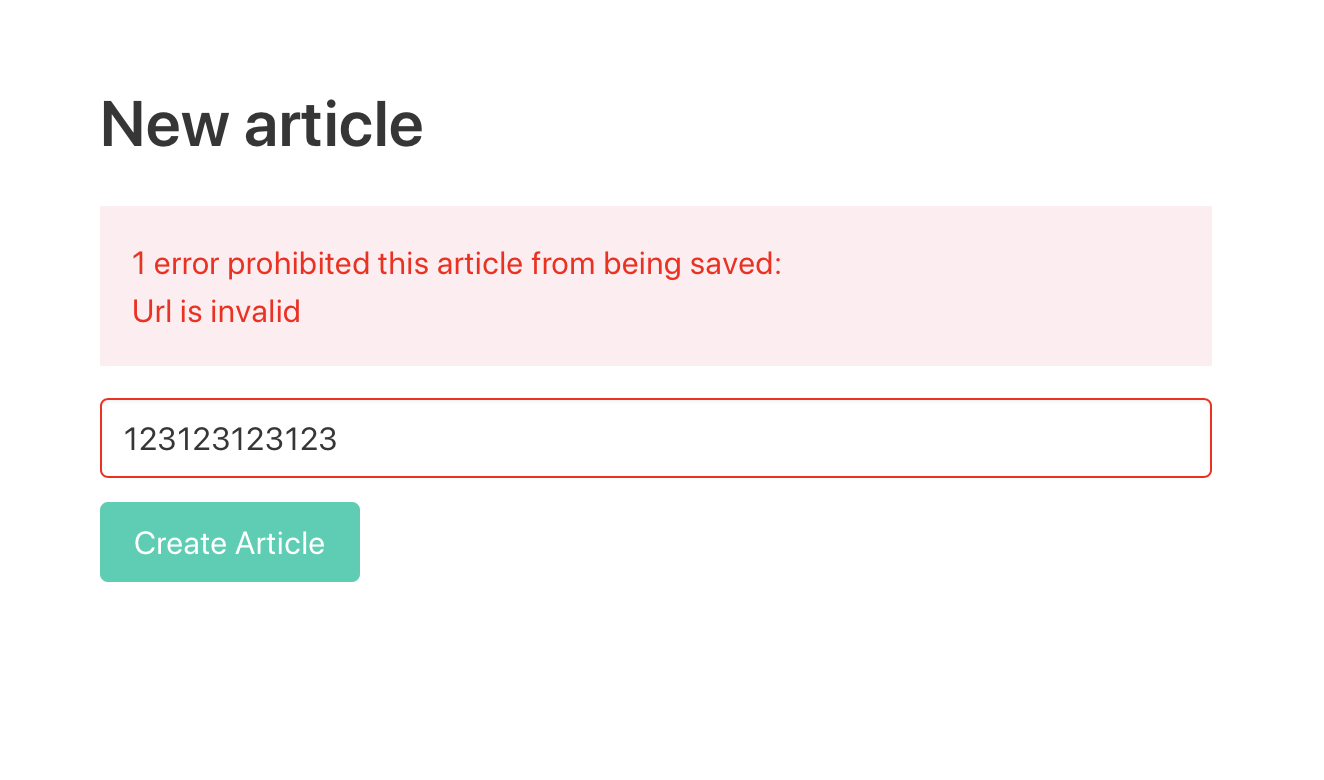
Task: Click the "Url is invalid" error message
Action: [x=216, y=312]
